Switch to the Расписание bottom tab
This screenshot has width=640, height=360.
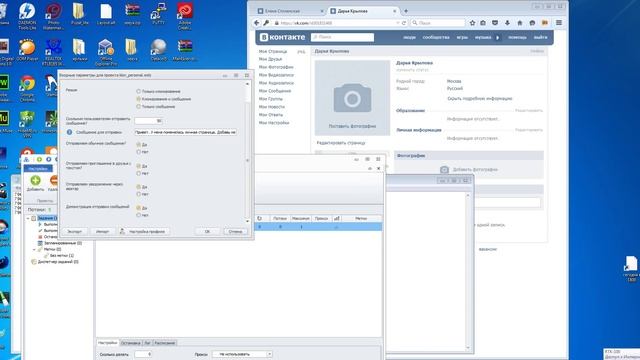coord(164,343)
